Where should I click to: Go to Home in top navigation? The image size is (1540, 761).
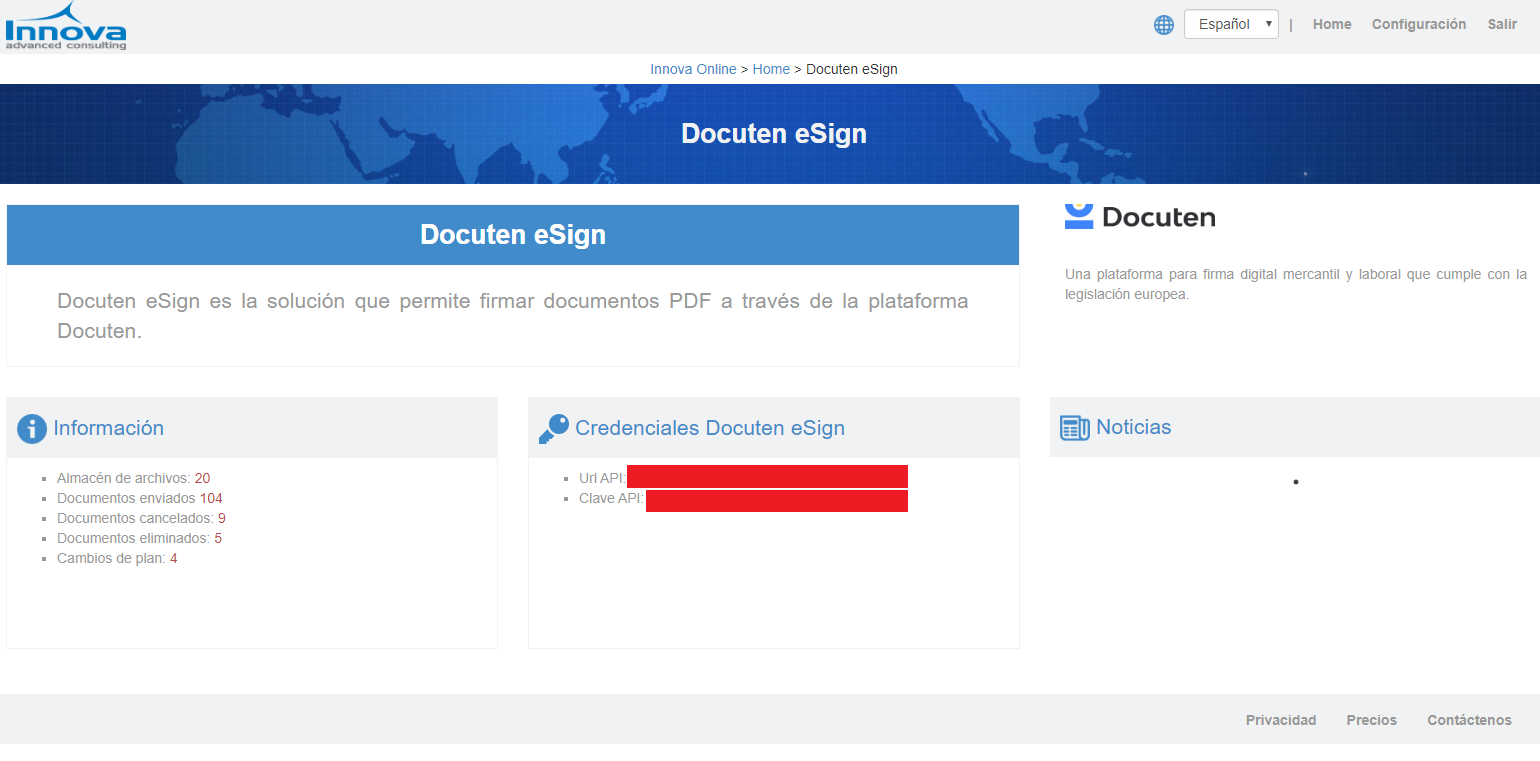click(x=1332, y=24)
